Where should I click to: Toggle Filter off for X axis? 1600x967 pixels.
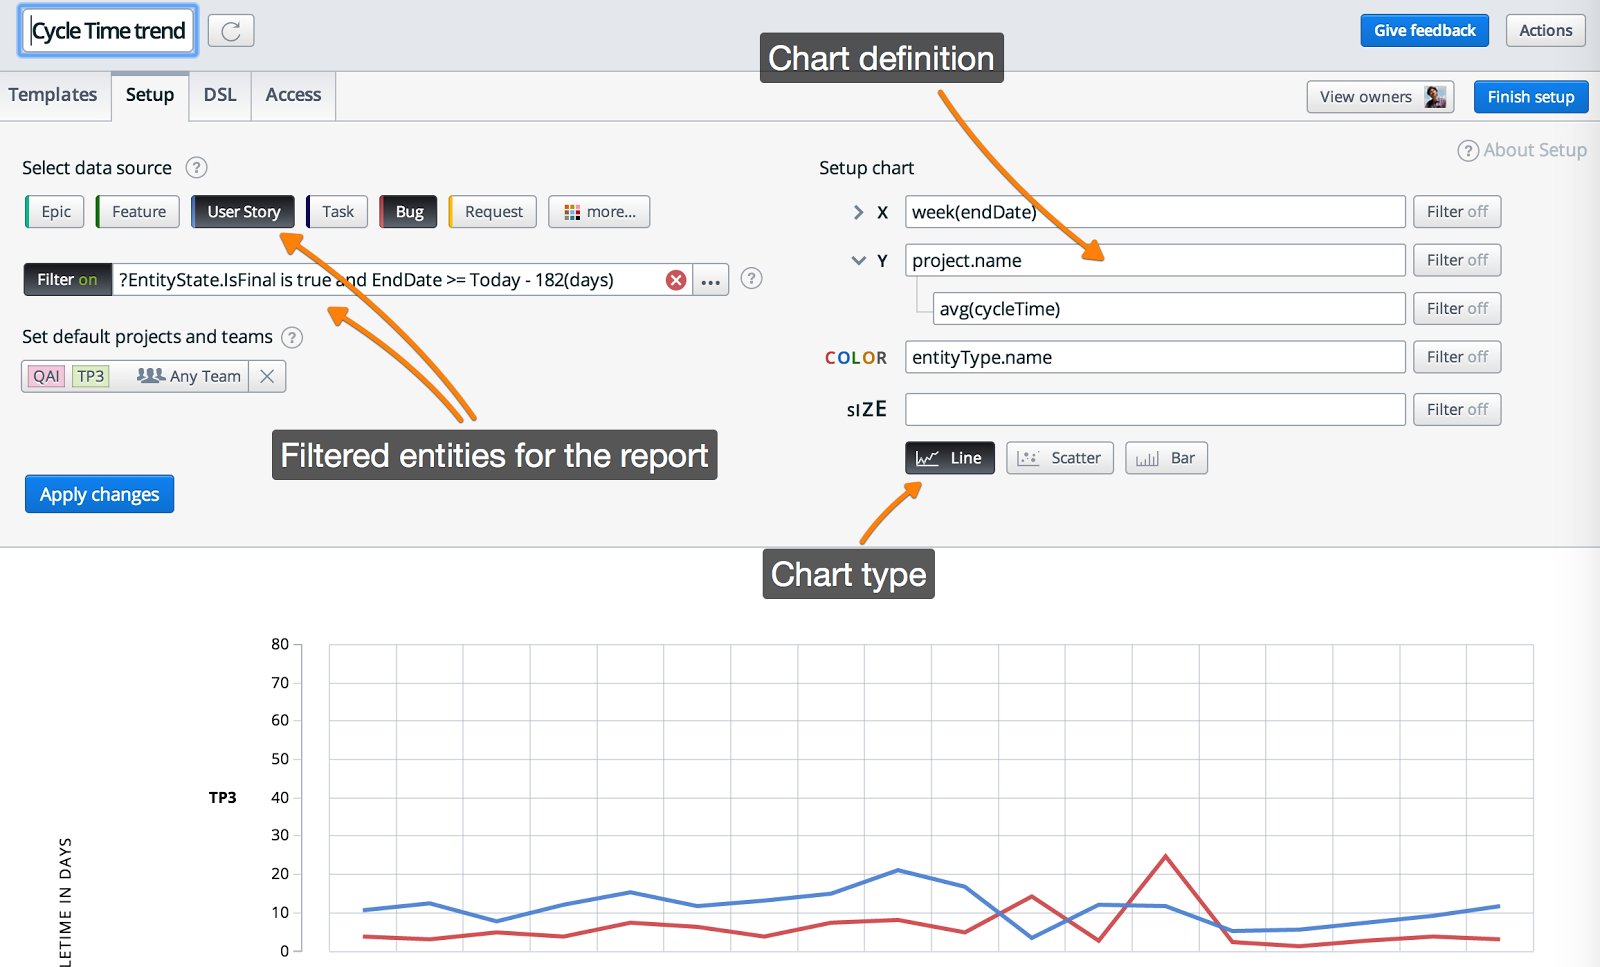(x=1457, y=212)
